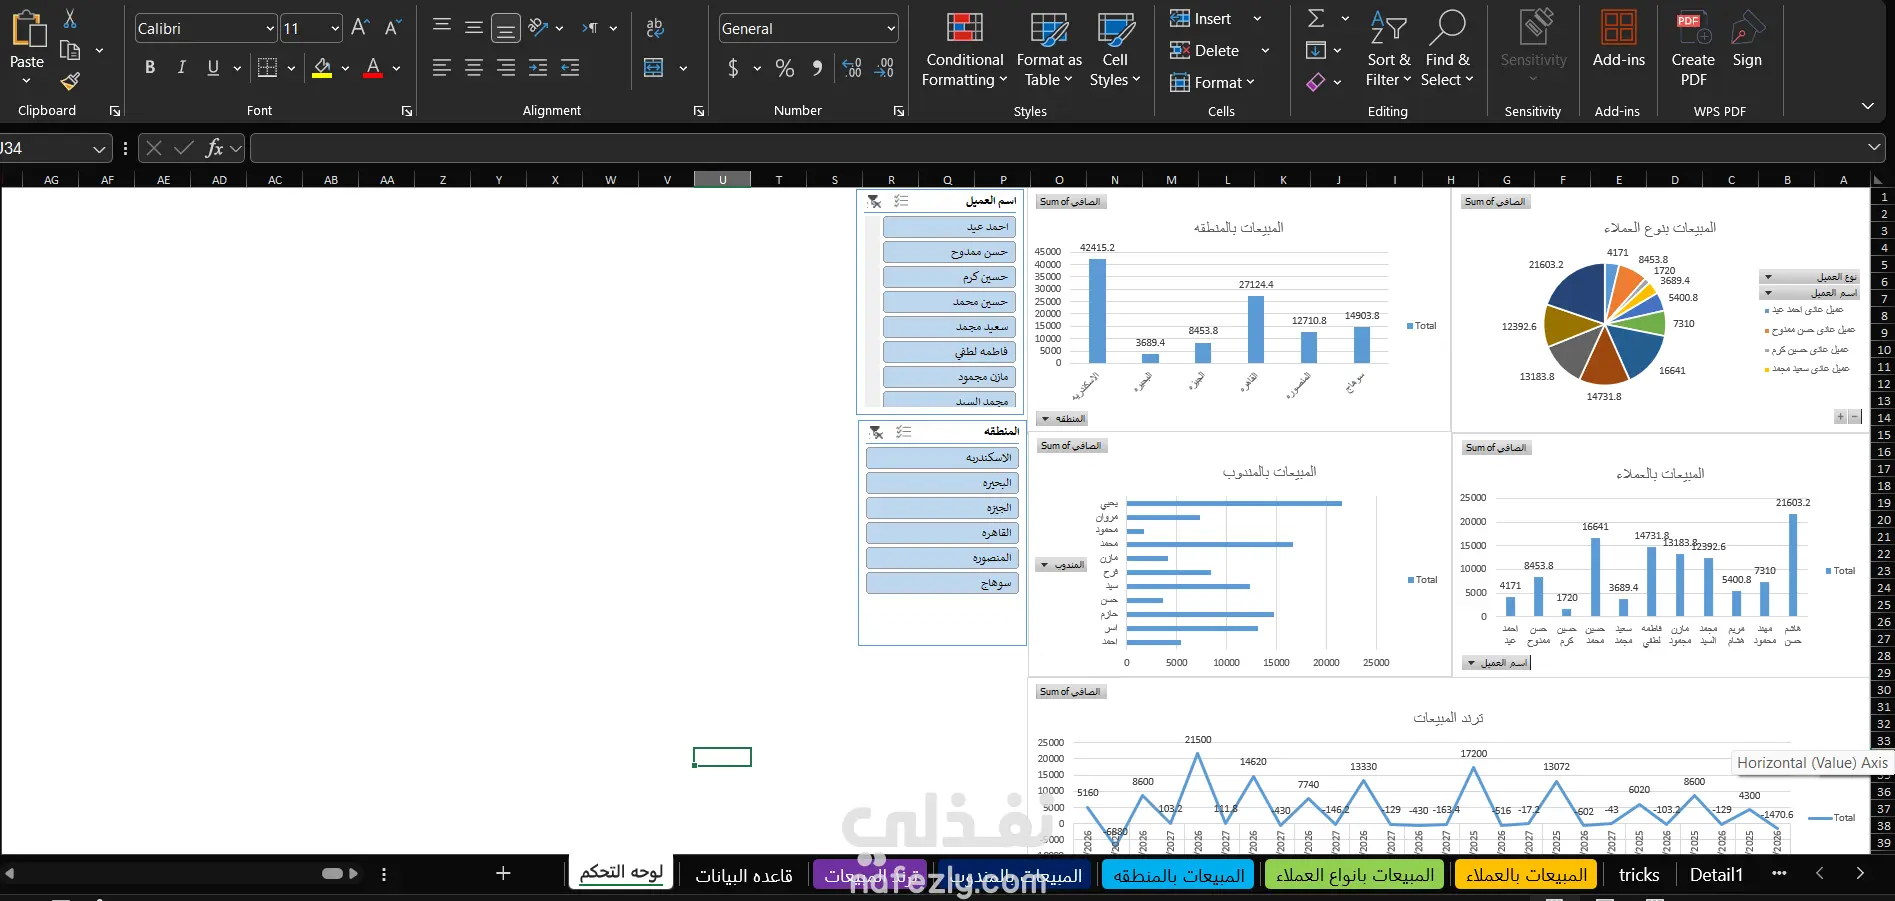Toggle Bottom Align
1895x901 pixels.
click(x=506, y=28)
